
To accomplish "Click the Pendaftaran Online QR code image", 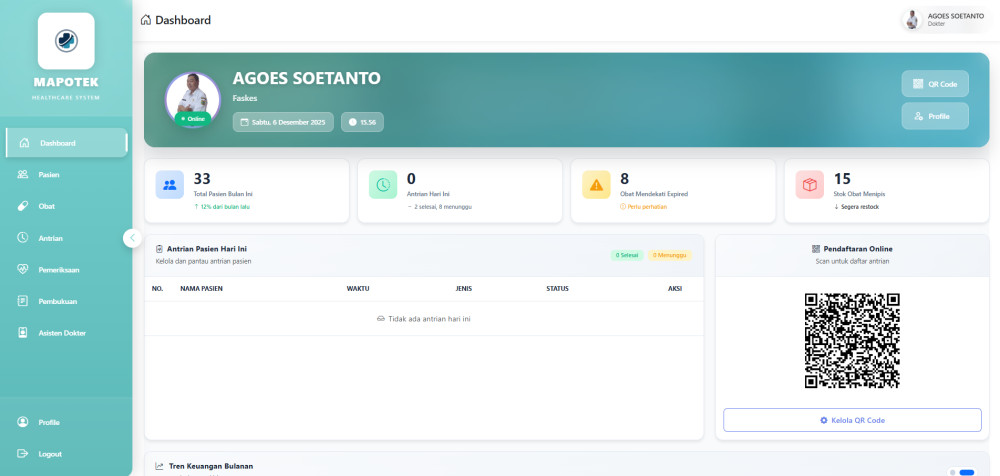I will coord(852,340).
